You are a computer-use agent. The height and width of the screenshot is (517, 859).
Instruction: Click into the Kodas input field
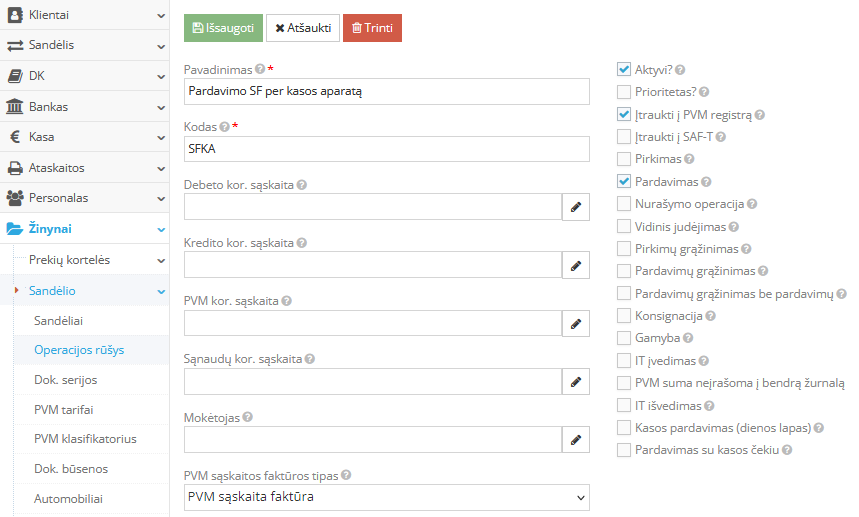(x=387, y=149)
